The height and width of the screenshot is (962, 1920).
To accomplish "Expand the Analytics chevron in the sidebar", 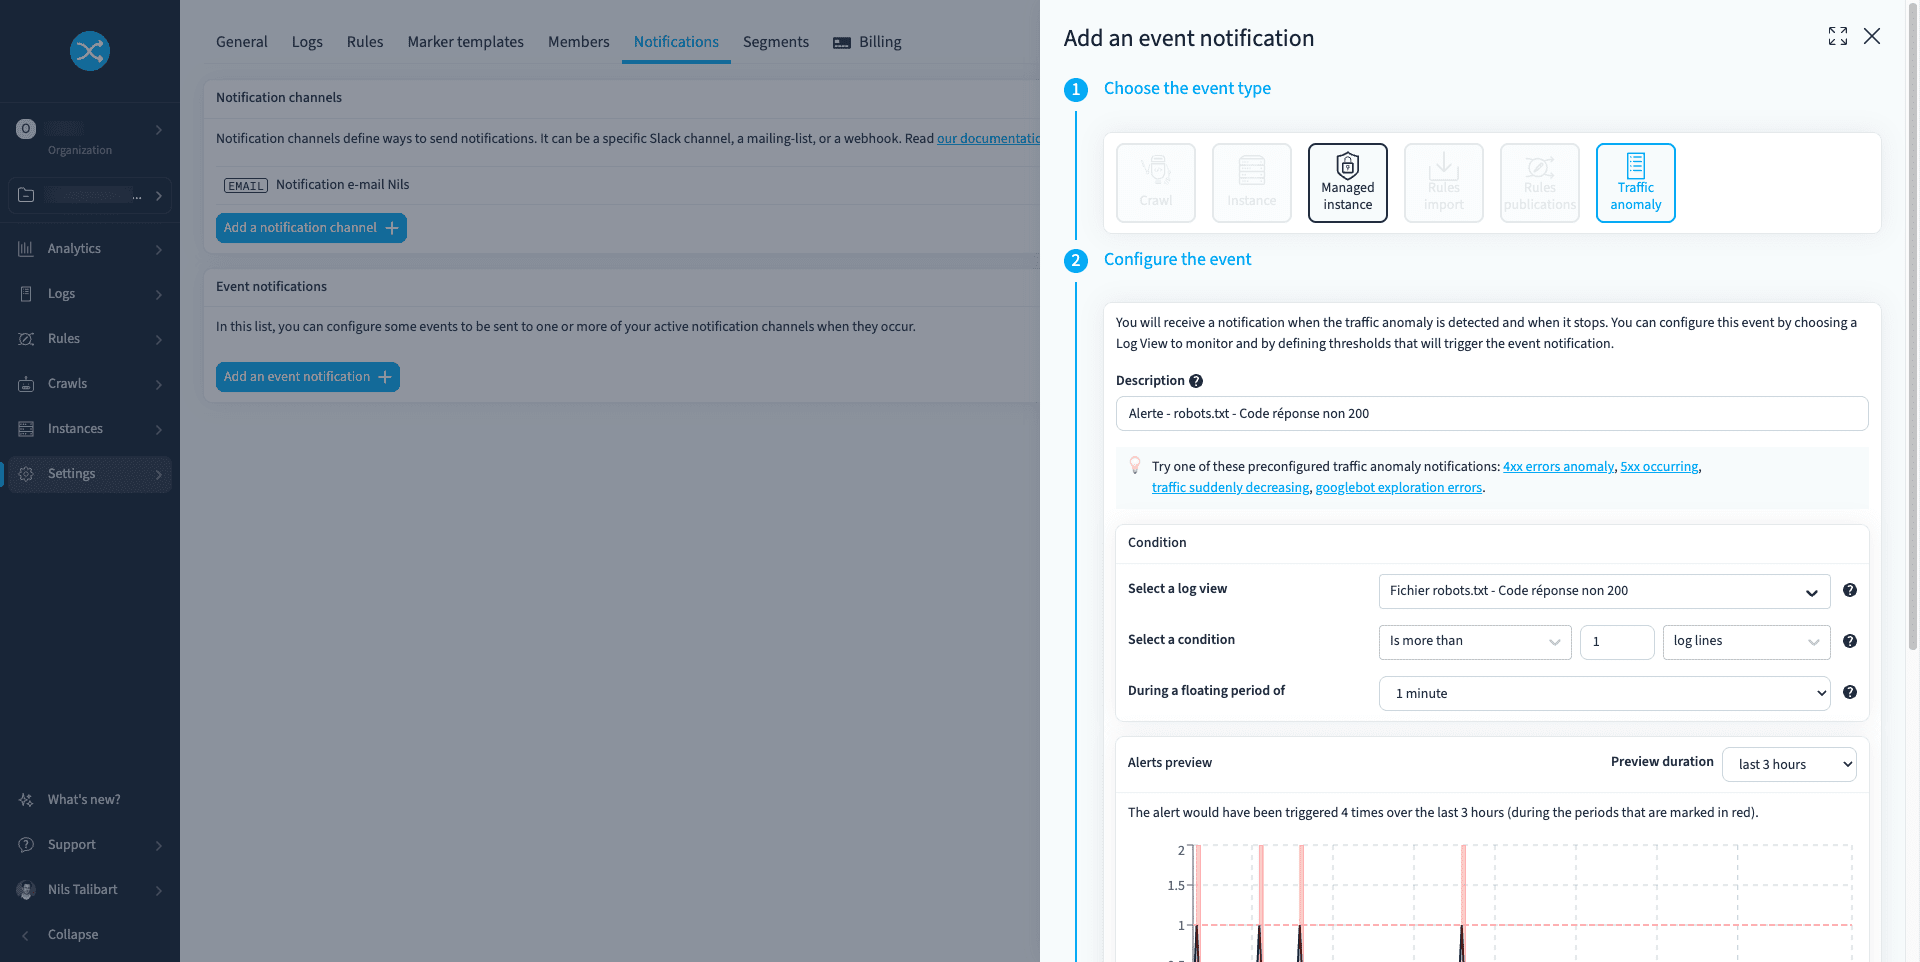I will [x=159, y=249].
